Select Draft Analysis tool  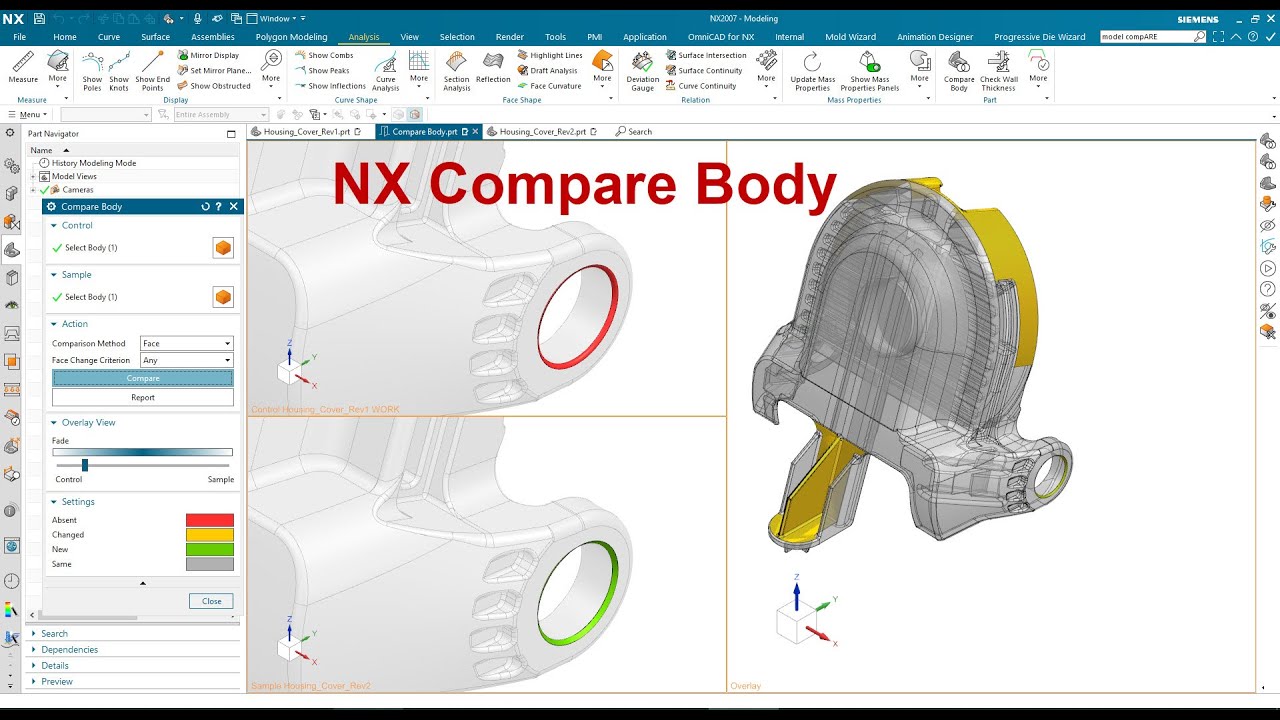tap(547, 71)
